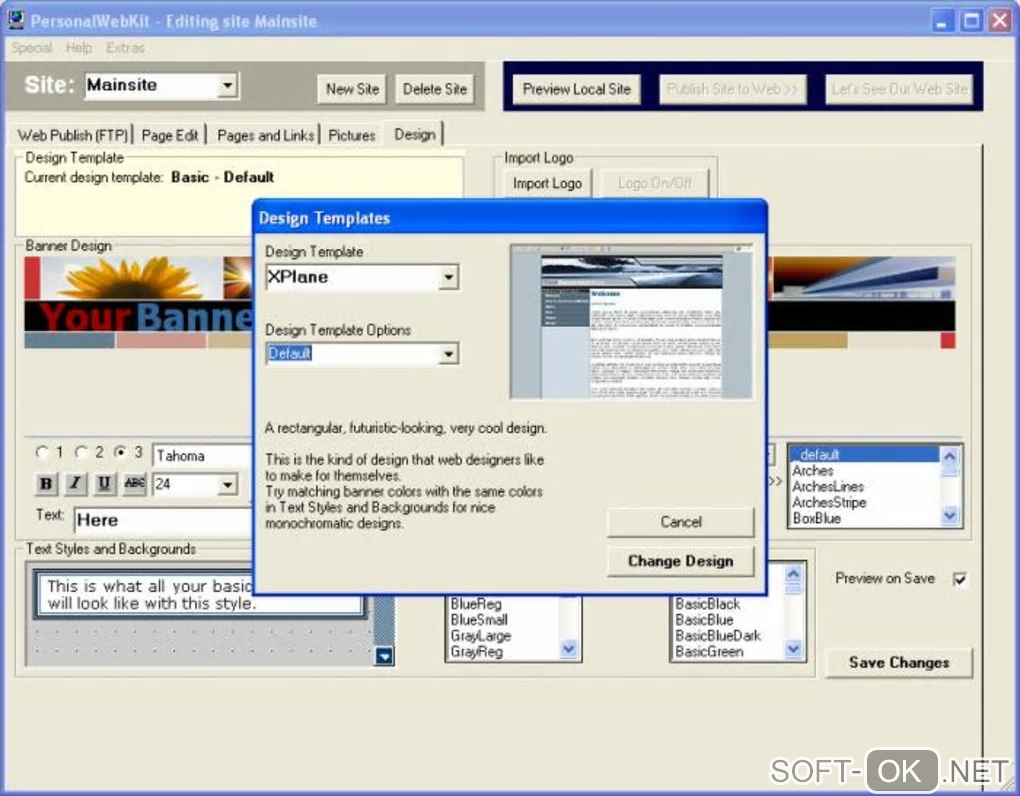Open the Design Template Options dropdown
Image resolution: width=1020 pixels, height=796 pixels.
(x=448, y=354)
